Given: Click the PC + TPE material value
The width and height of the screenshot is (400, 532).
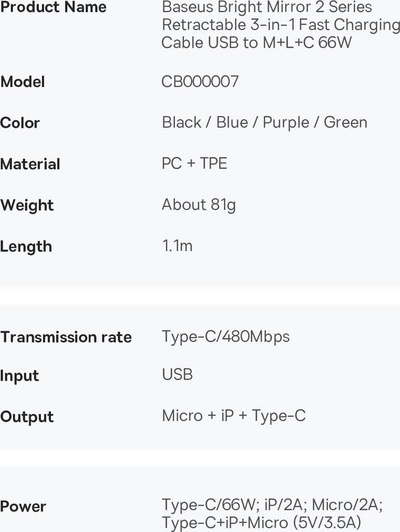Looking at the screenshot, I should [194, 164].
